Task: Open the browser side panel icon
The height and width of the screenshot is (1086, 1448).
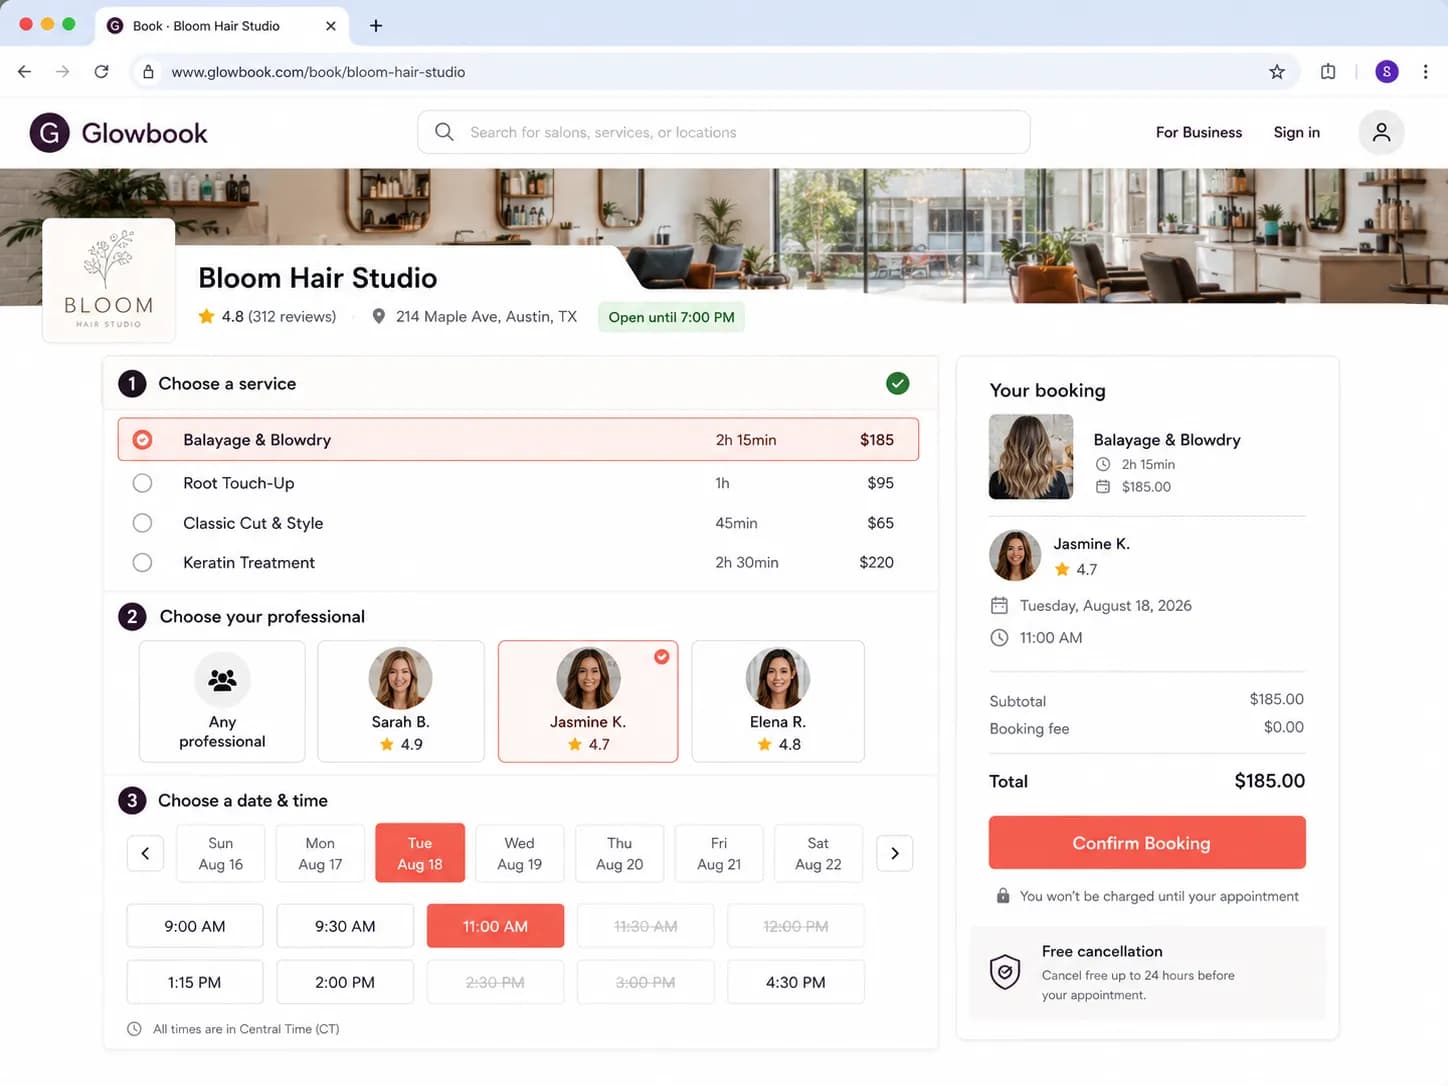Action: pyautogui.click(x=1328, y=72)
